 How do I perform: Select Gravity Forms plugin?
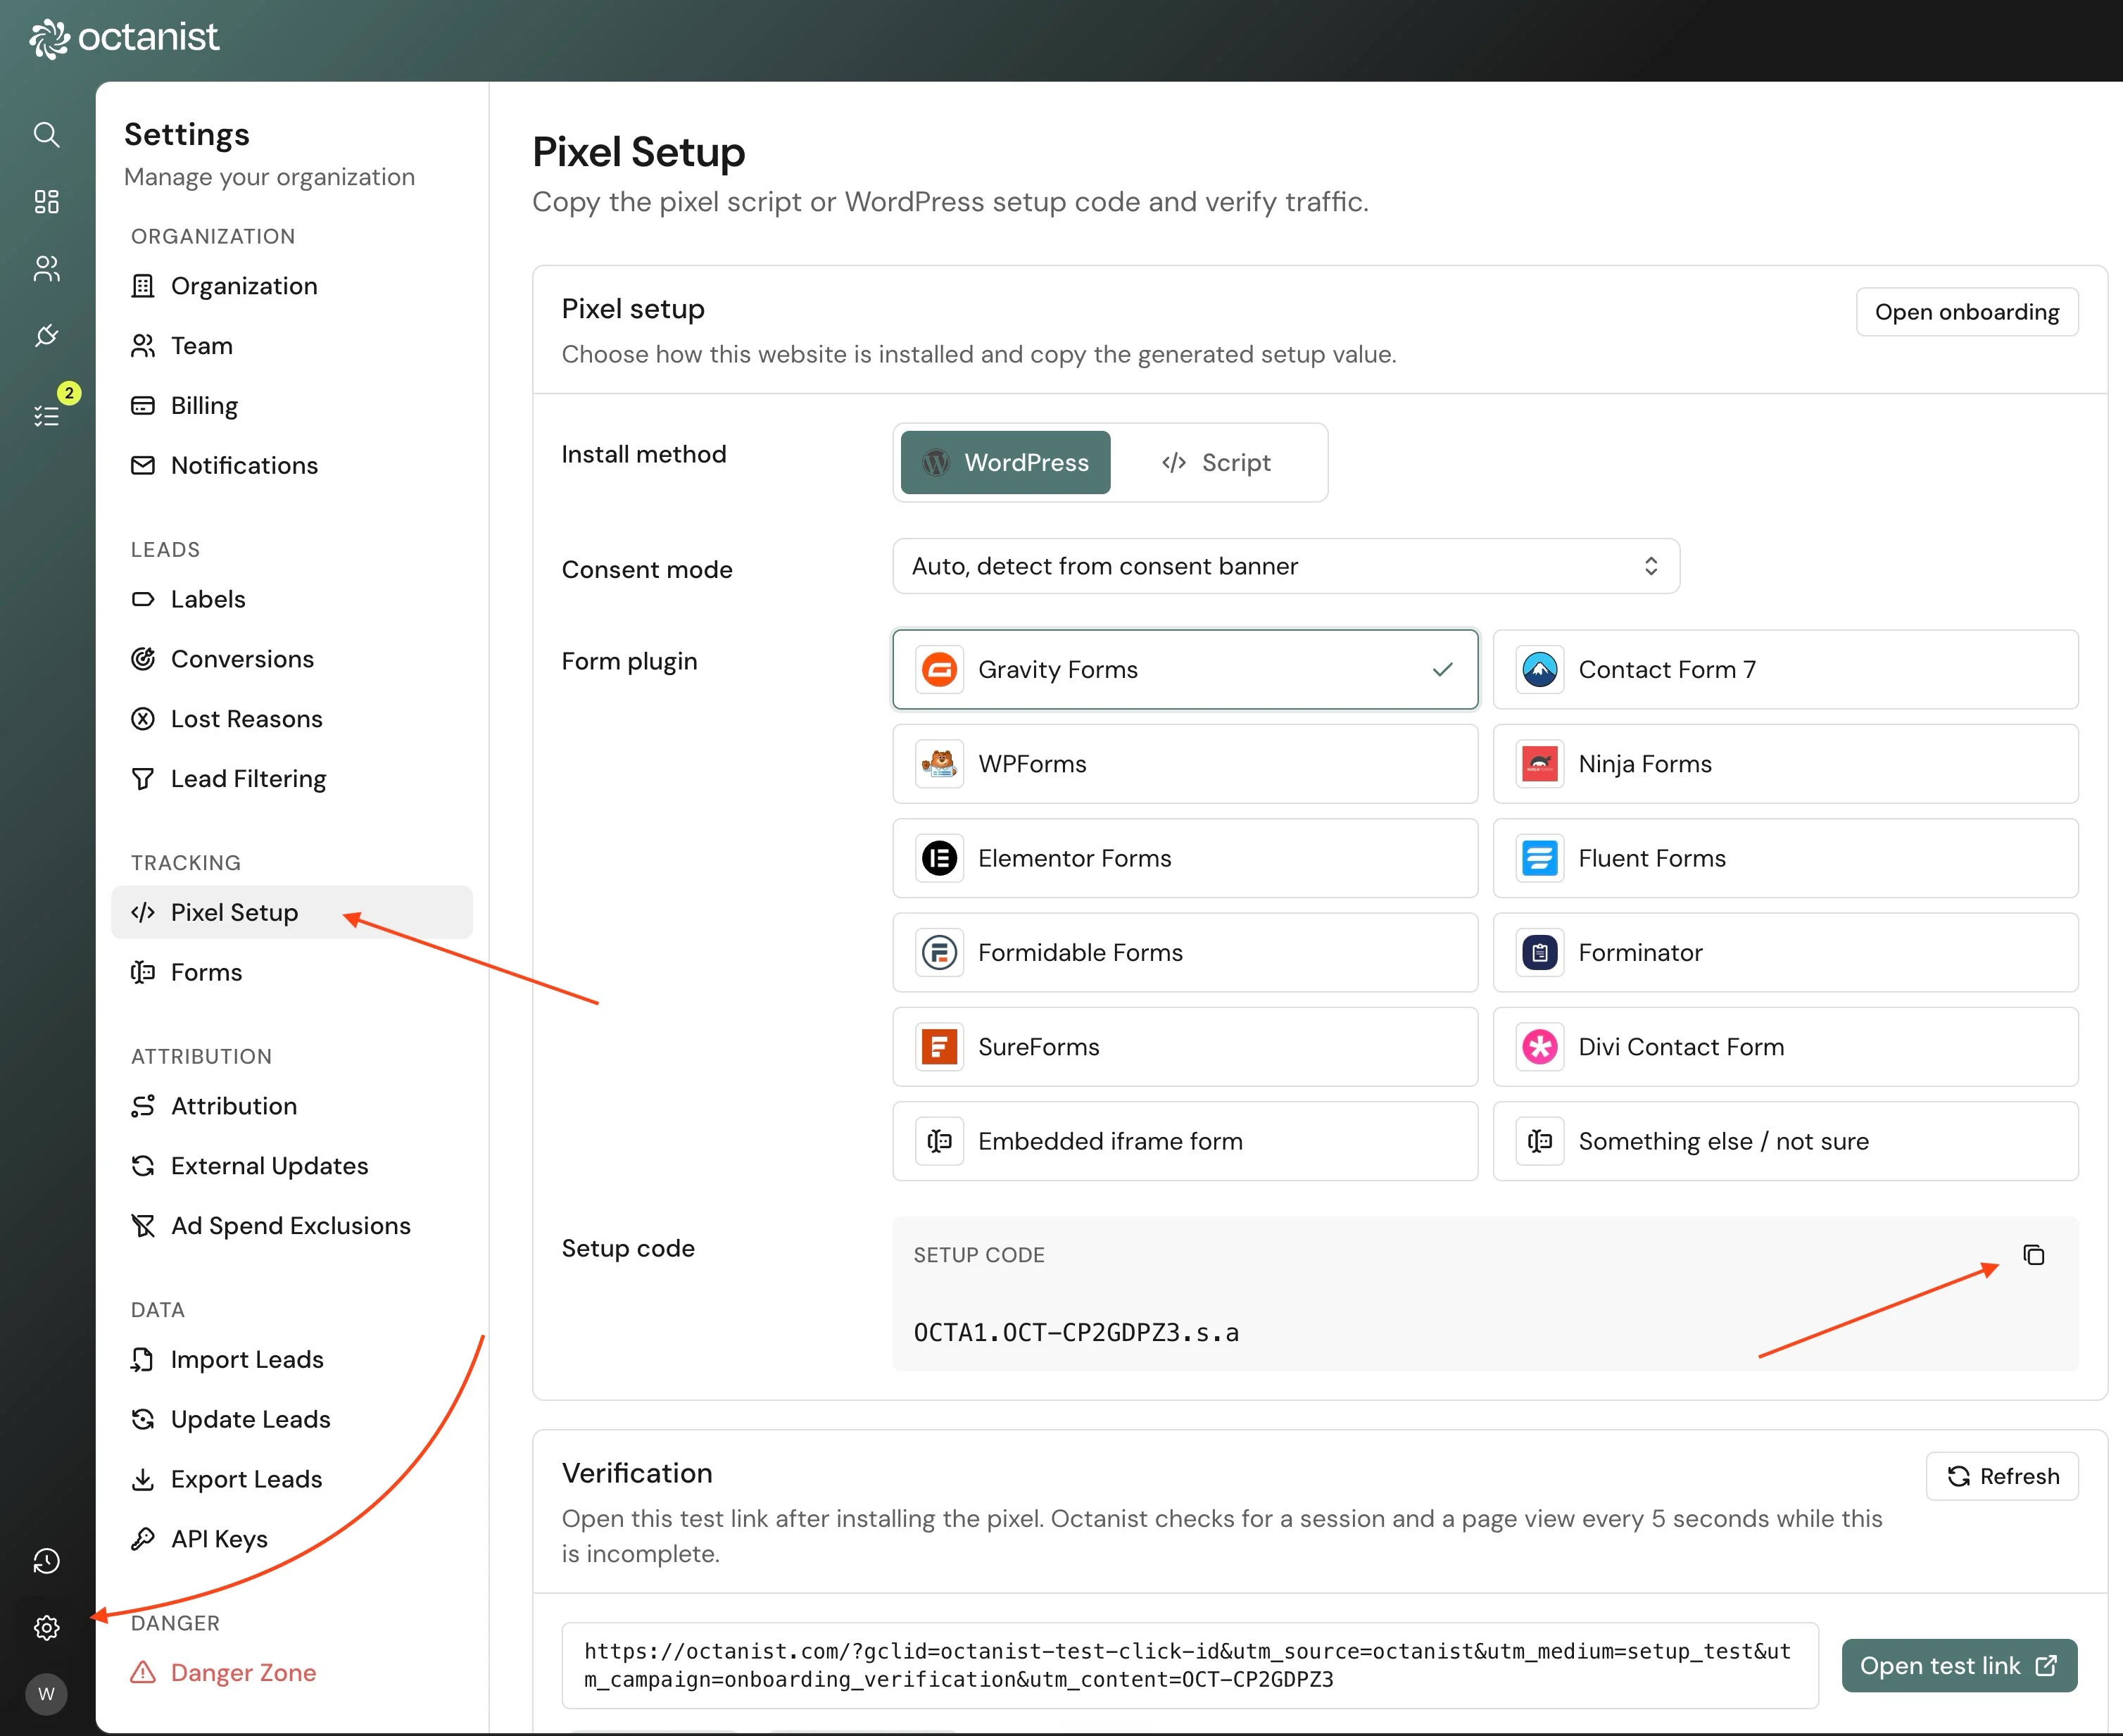tap(1185, 669)
